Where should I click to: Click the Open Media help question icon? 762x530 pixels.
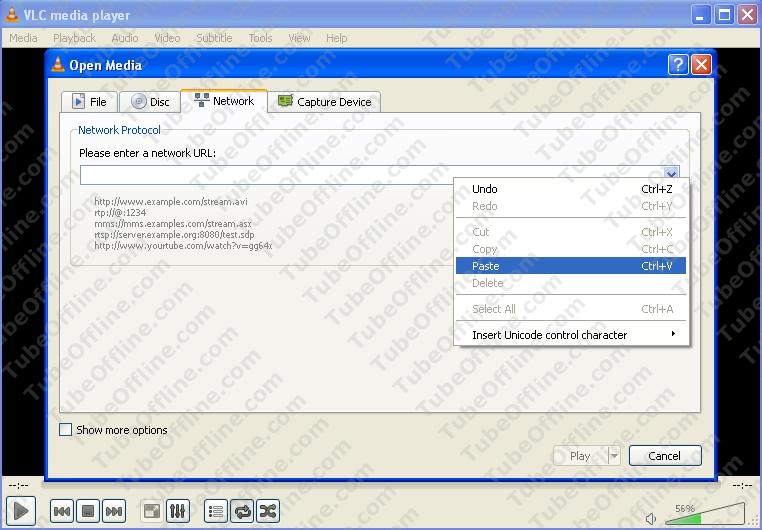[678, 64]
